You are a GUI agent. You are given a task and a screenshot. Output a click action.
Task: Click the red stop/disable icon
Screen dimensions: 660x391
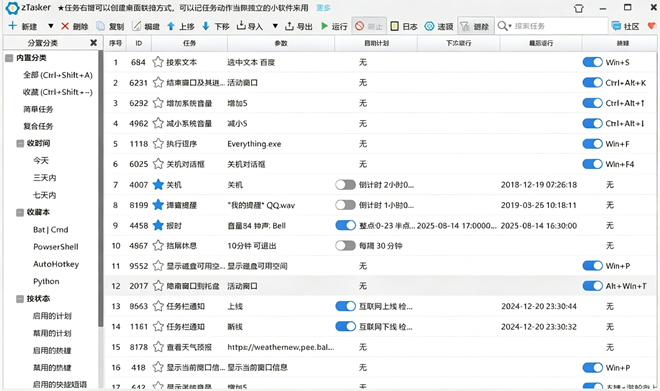point(359,26)
